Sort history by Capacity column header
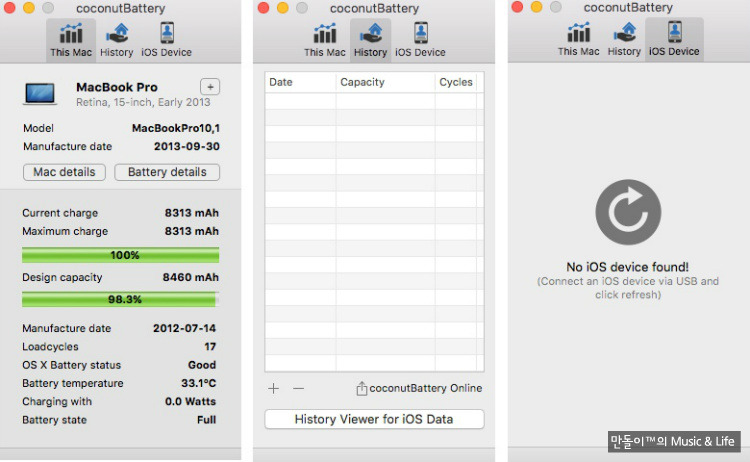The image size is (750, 462). [386, 82]
